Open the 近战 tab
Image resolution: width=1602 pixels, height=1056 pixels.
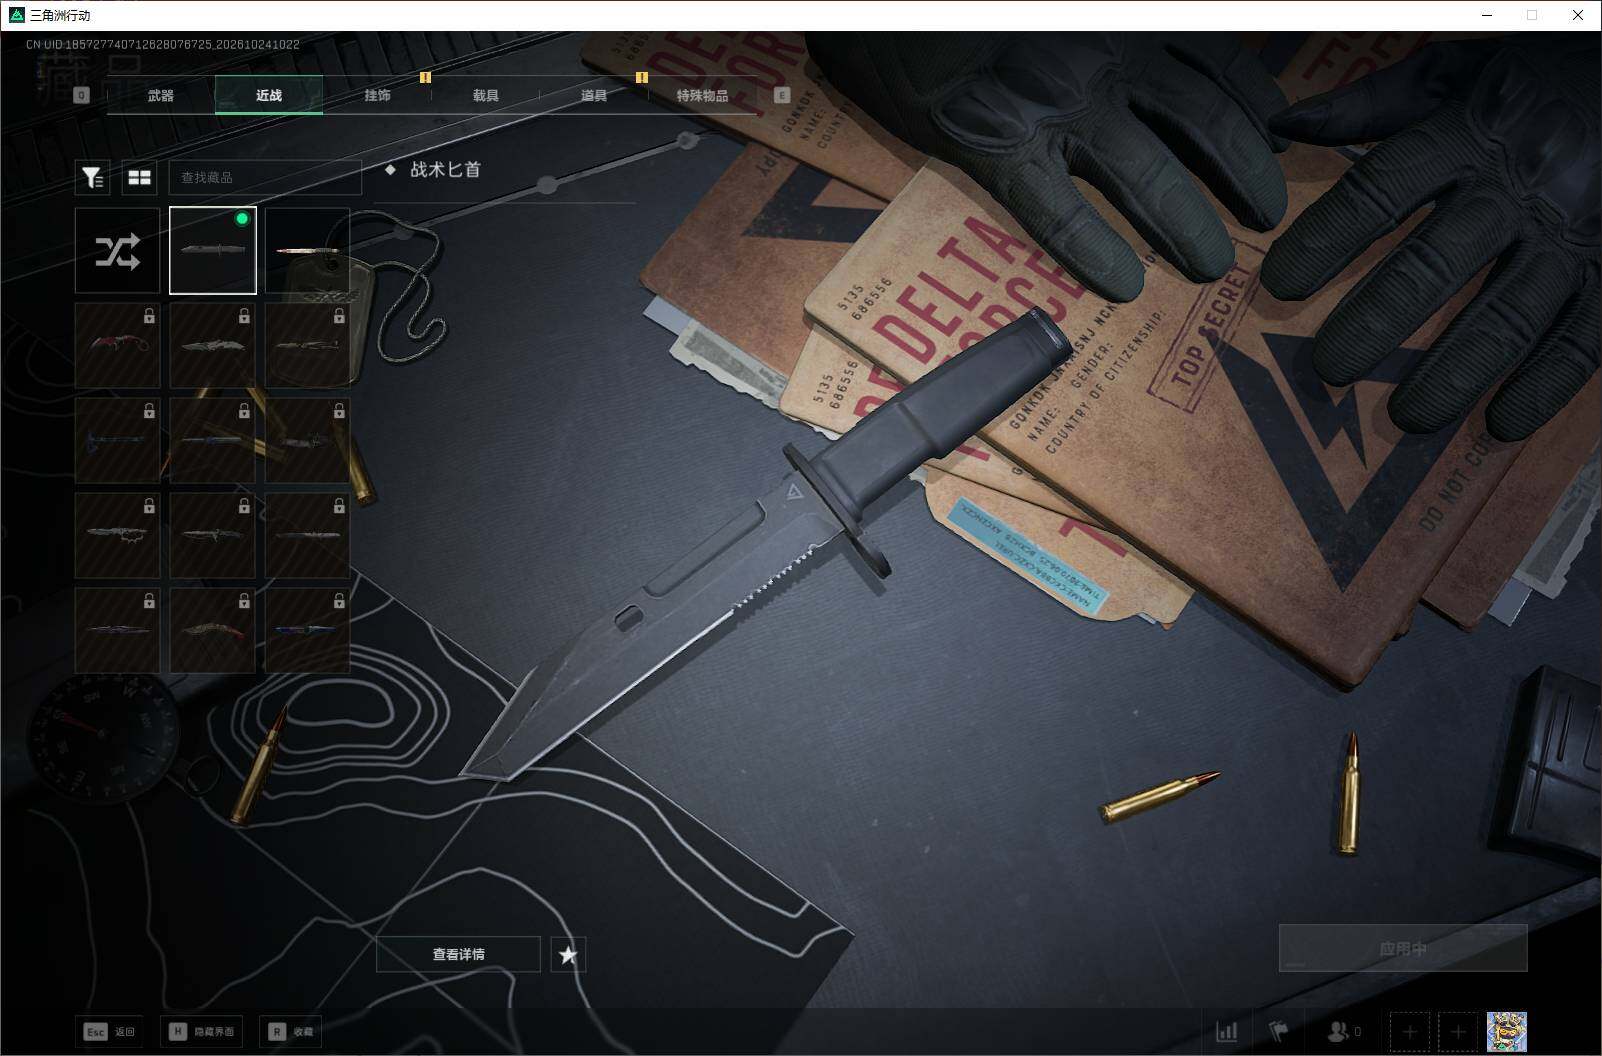click(269, 95)
